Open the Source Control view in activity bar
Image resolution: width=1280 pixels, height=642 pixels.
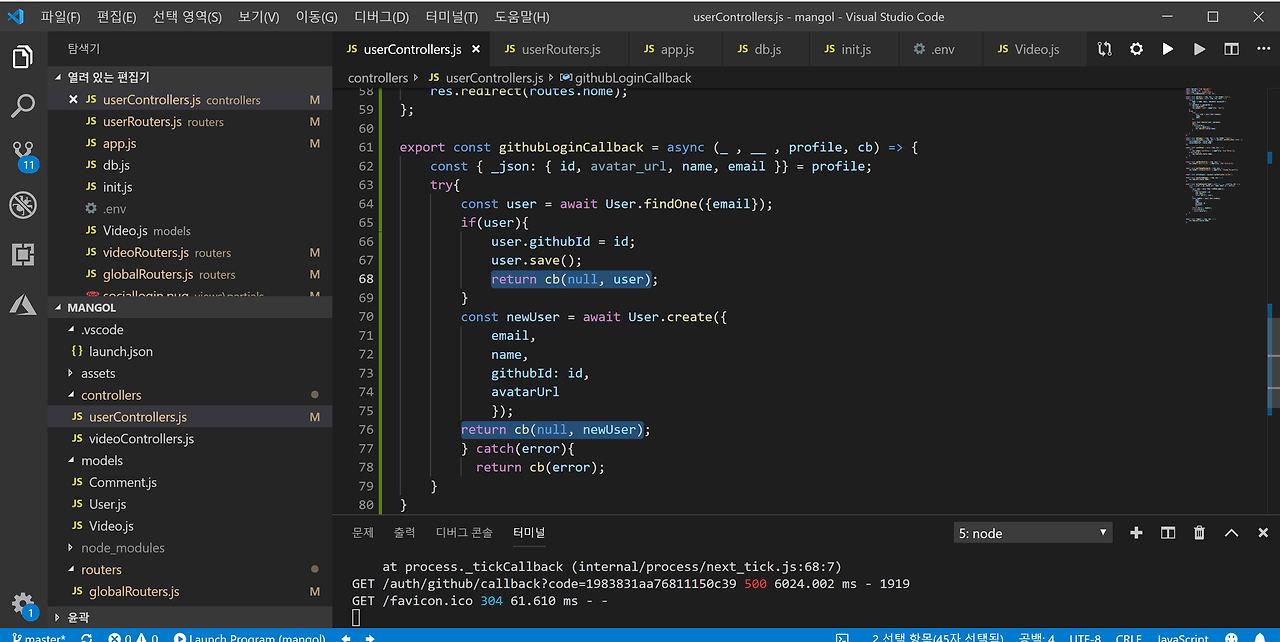[x=23, y=154]
